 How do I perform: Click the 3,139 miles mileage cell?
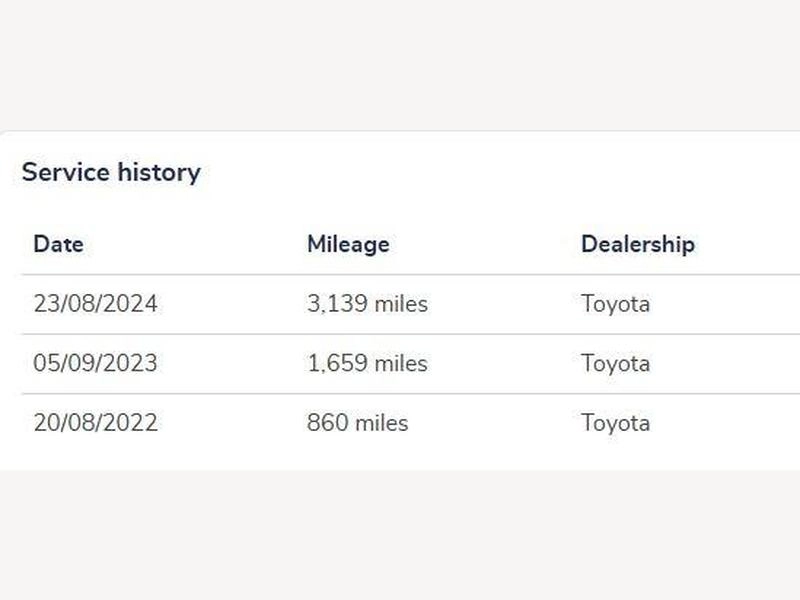tap(367, 304)
